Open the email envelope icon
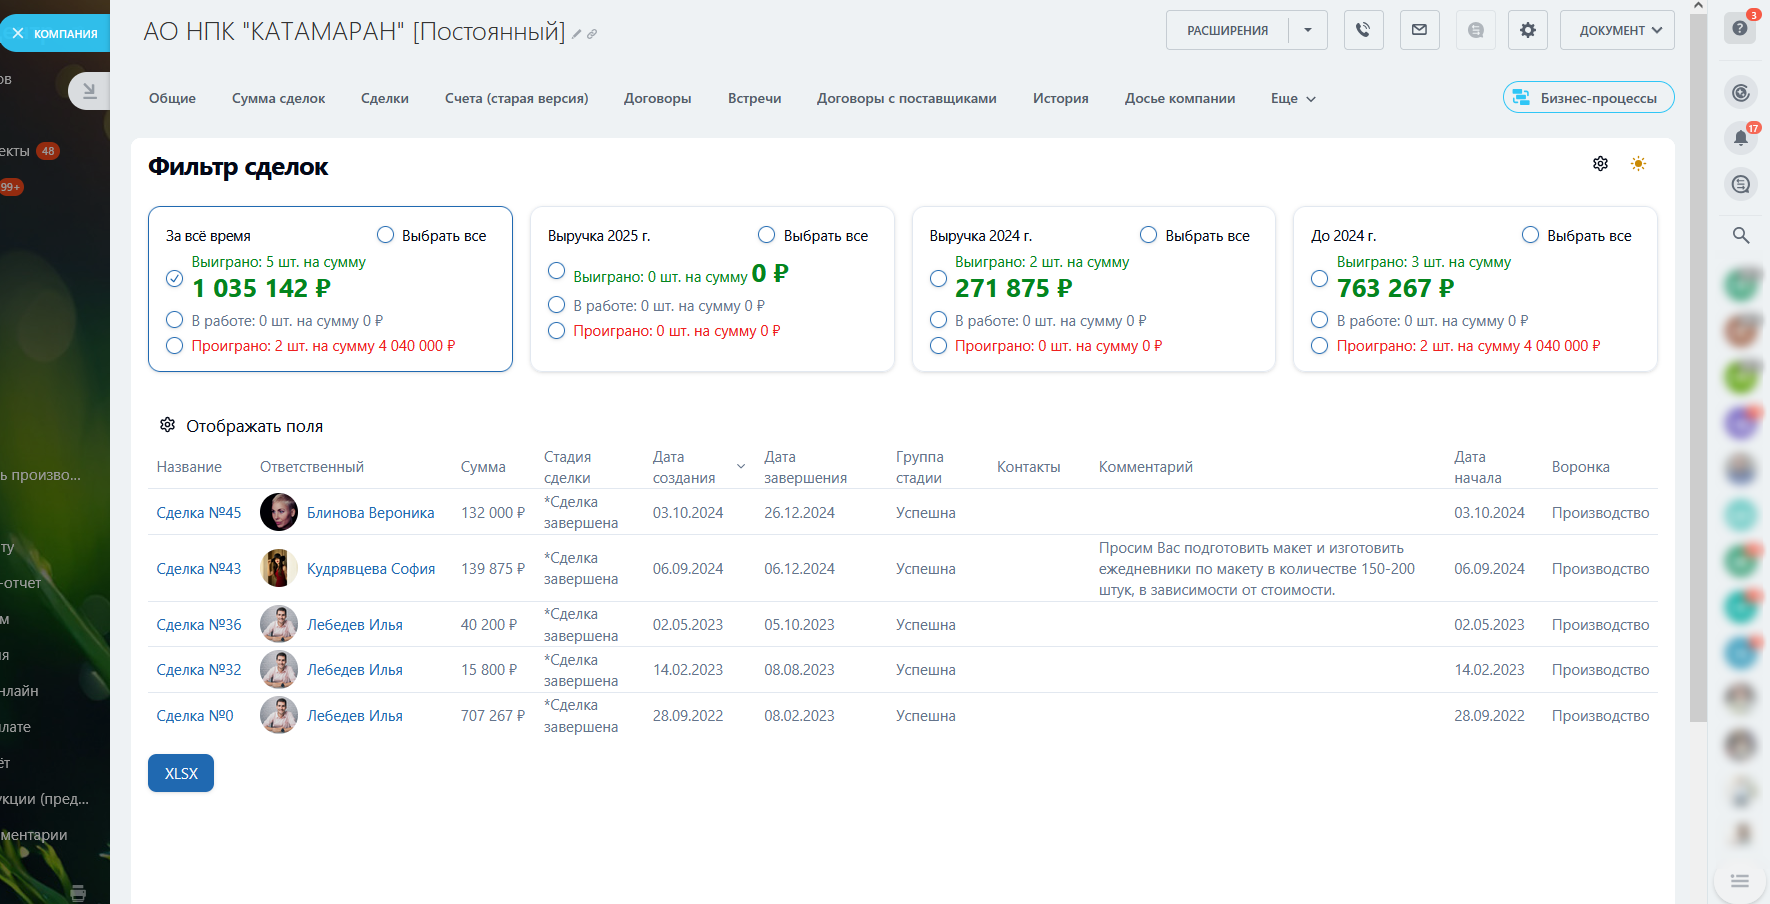Screen dimensions: 1770x904 (1419, 30)
